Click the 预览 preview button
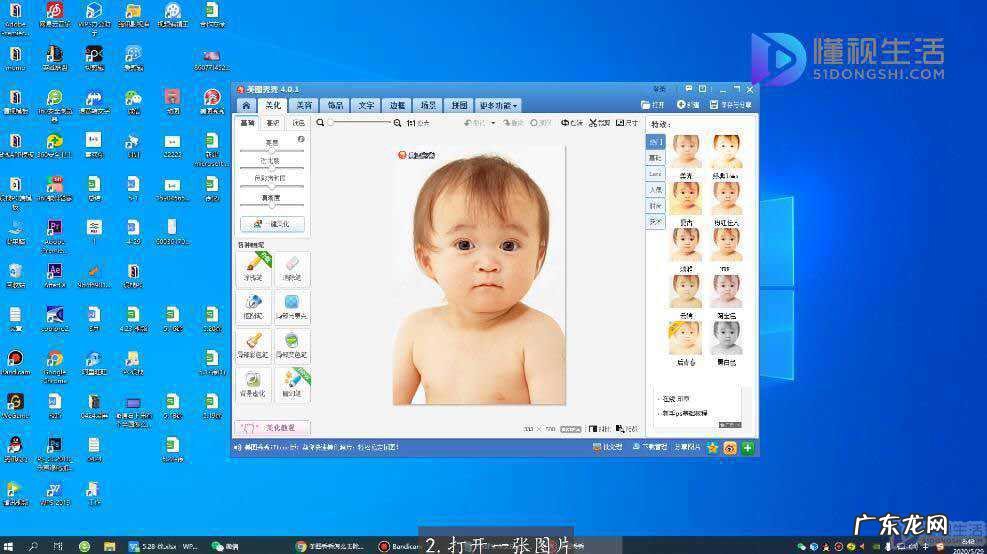Screen dimensions: 987x554 (x=627, y=429)
